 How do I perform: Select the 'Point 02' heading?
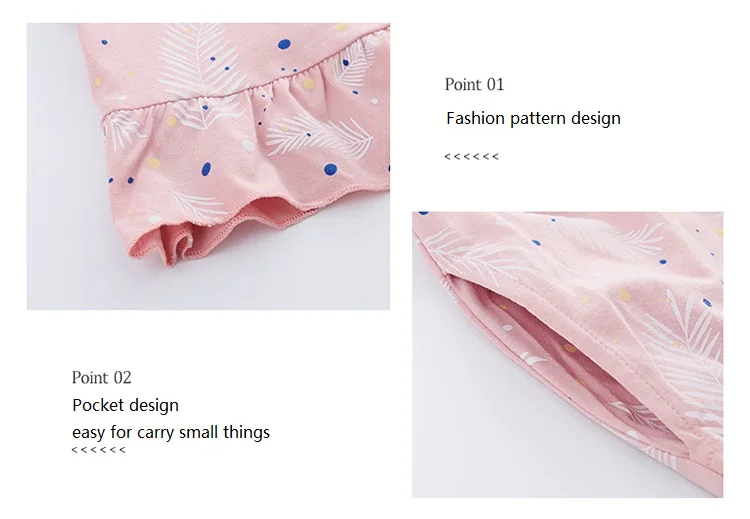101,377
